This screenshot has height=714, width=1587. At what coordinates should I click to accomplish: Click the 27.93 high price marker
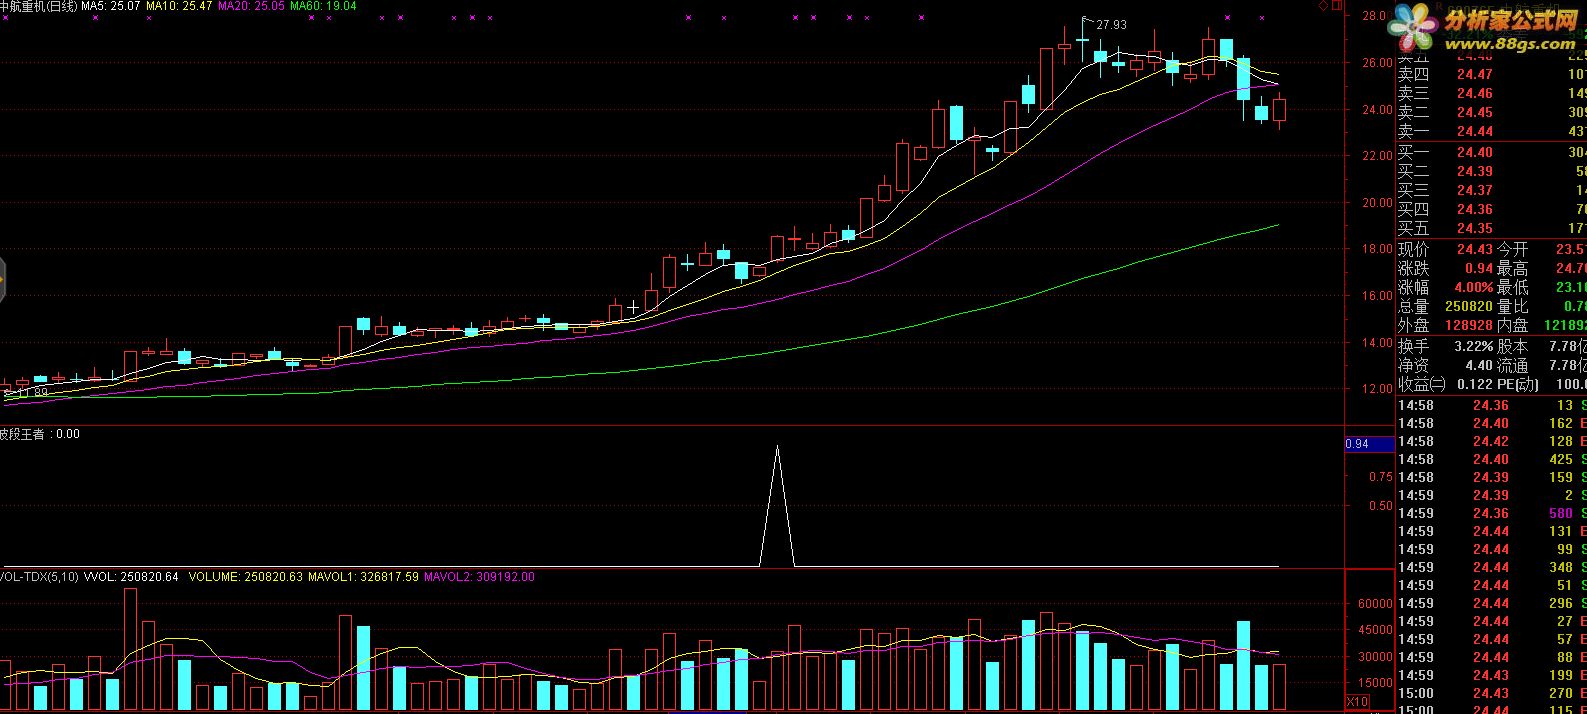click(1111, 25)
